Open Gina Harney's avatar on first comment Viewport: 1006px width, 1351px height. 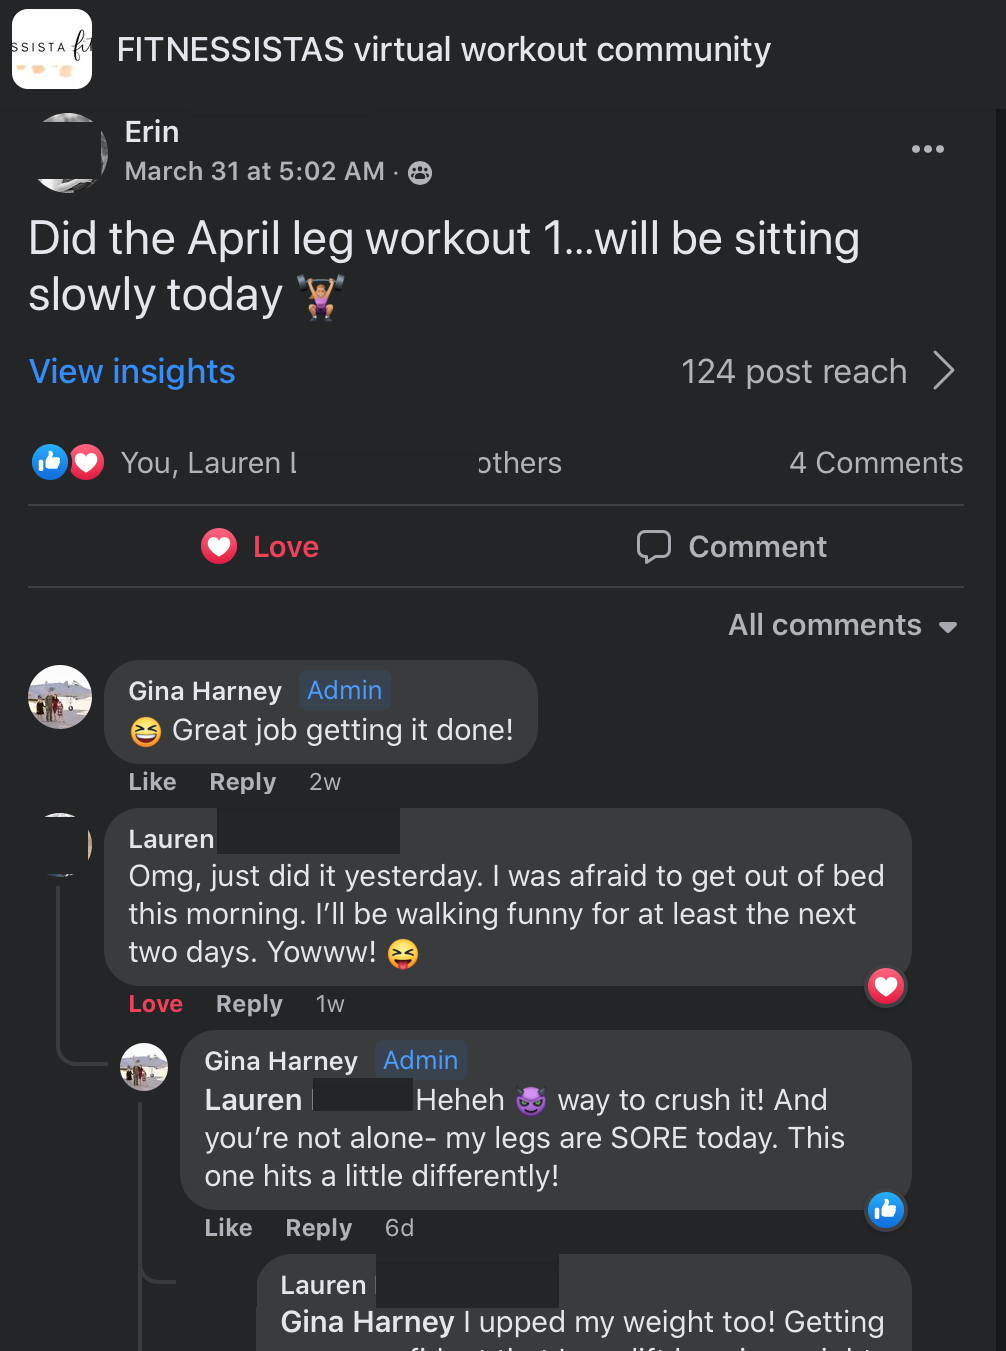click(x=60, y=697)
